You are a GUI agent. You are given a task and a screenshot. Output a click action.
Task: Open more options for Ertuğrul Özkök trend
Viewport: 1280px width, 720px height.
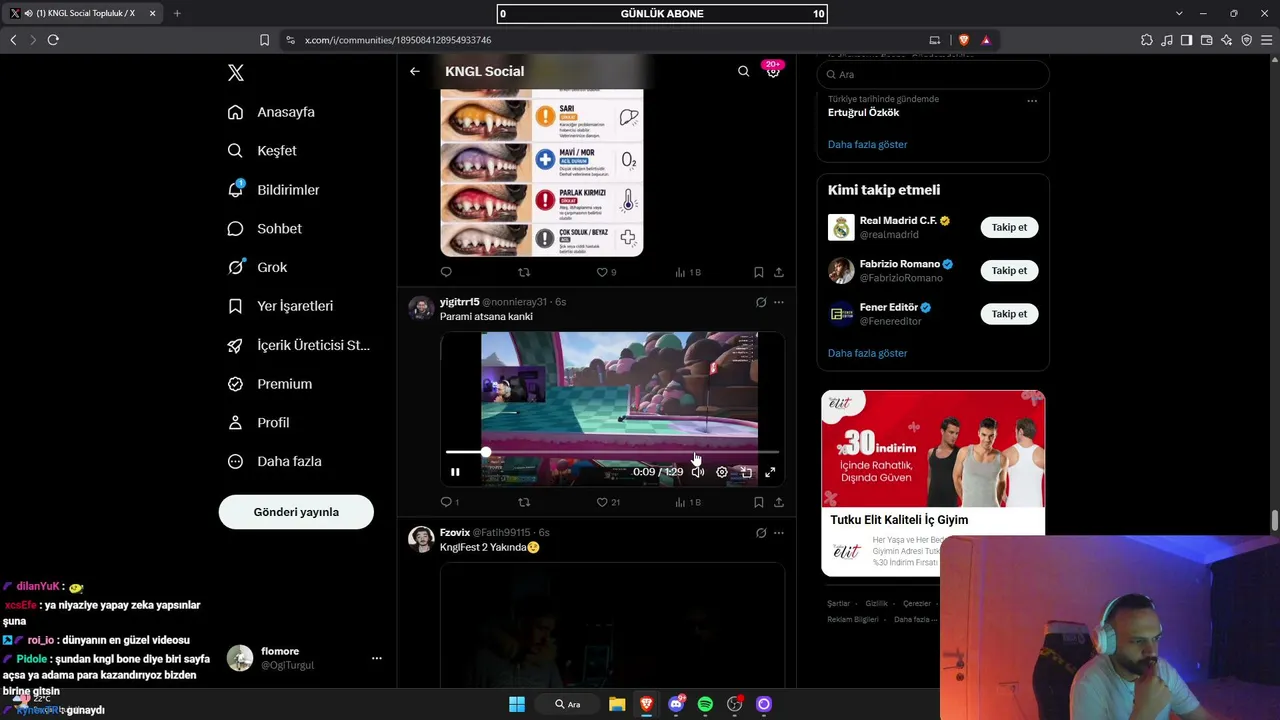[x=1032, y=101]
